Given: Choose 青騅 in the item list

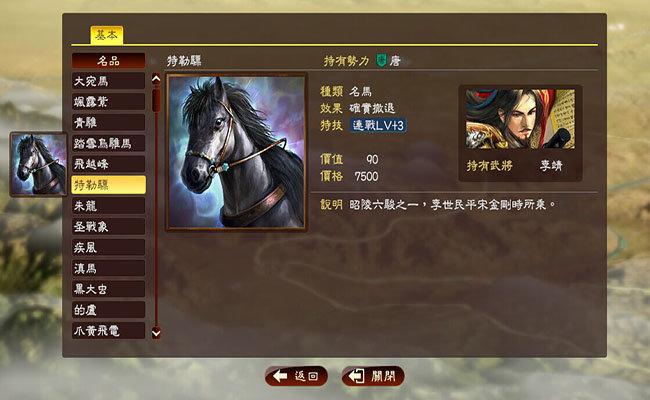Looking at the screenshot, I should click(108, 123).
